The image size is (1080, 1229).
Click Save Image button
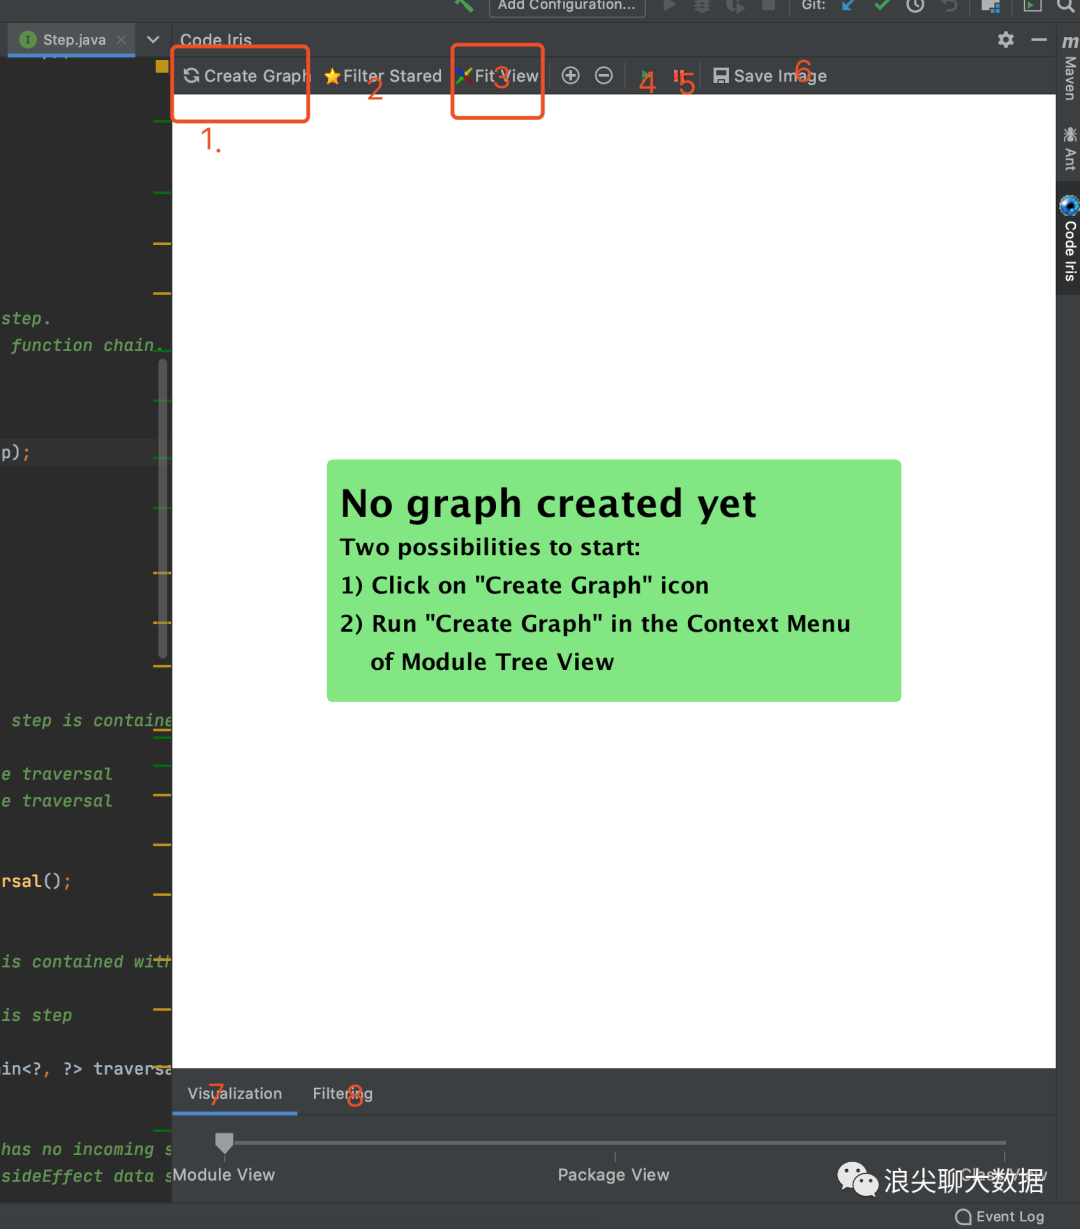point(770,76)
